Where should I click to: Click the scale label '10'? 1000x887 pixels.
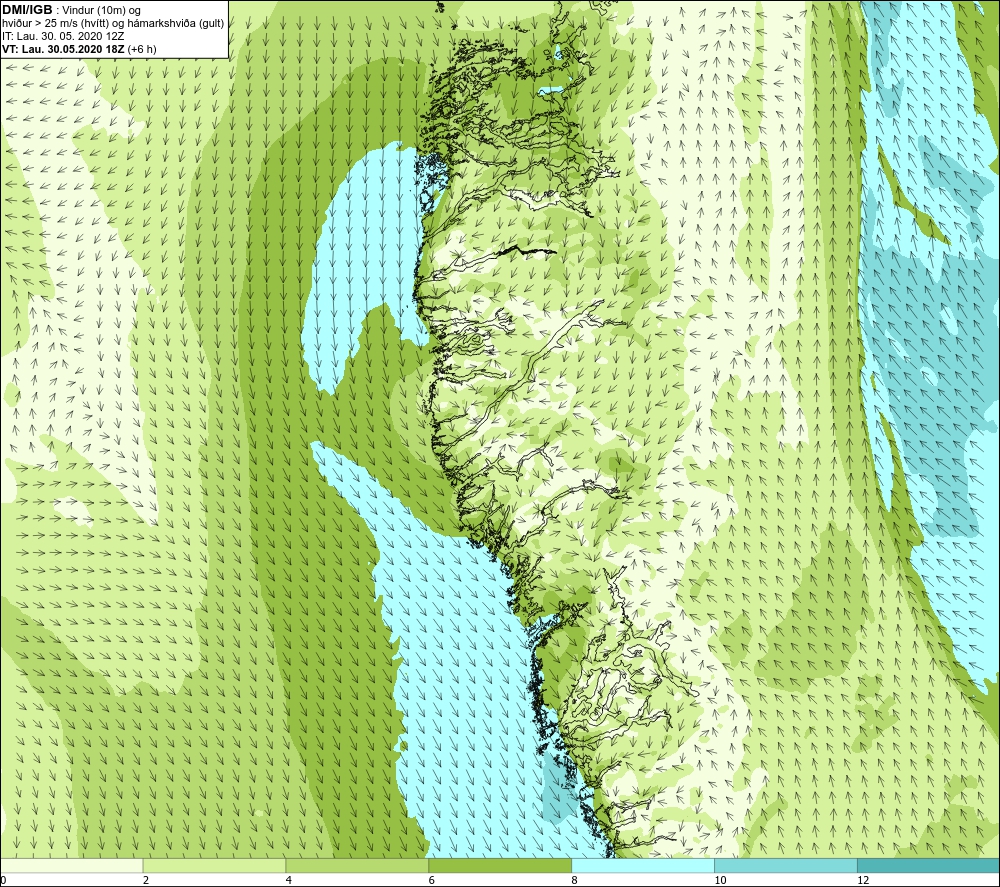click(720, 880)
